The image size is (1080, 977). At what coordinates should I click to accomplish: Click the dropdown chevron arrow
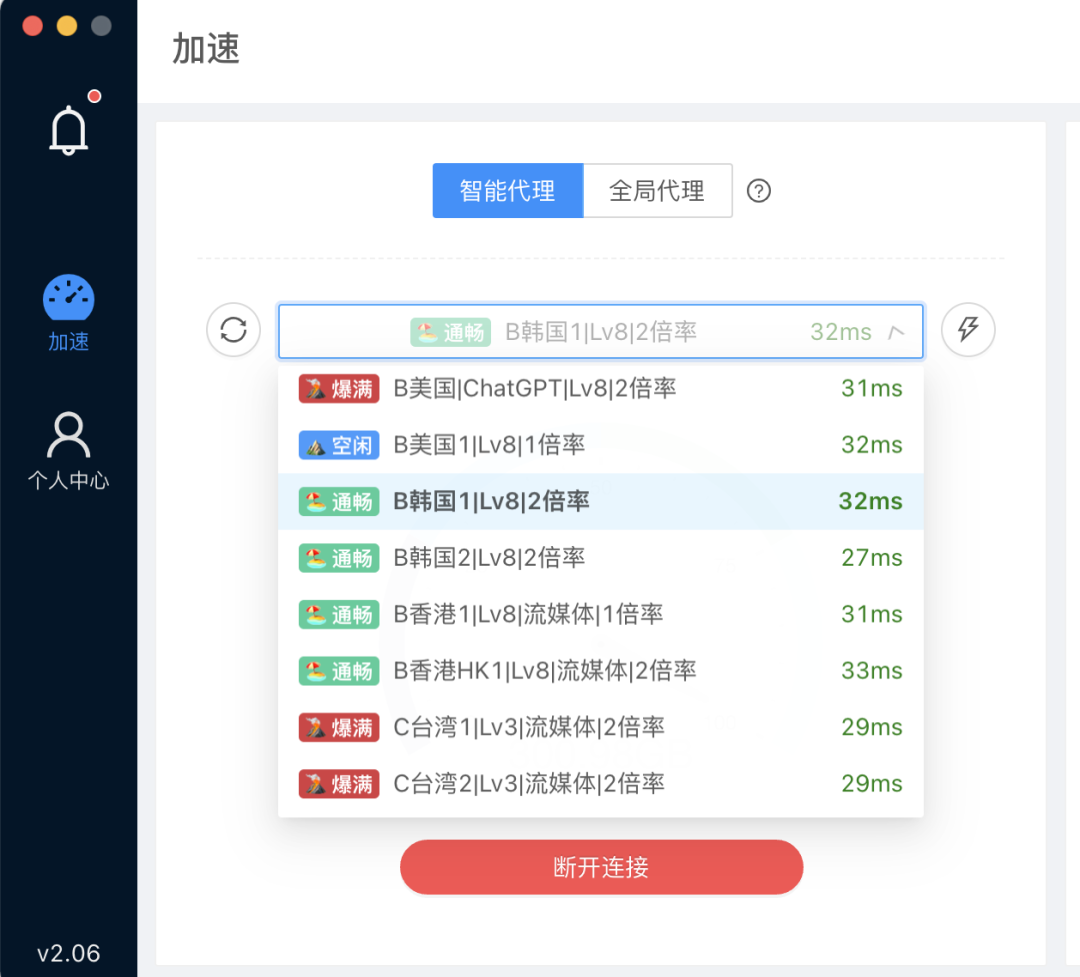(897, 332)
